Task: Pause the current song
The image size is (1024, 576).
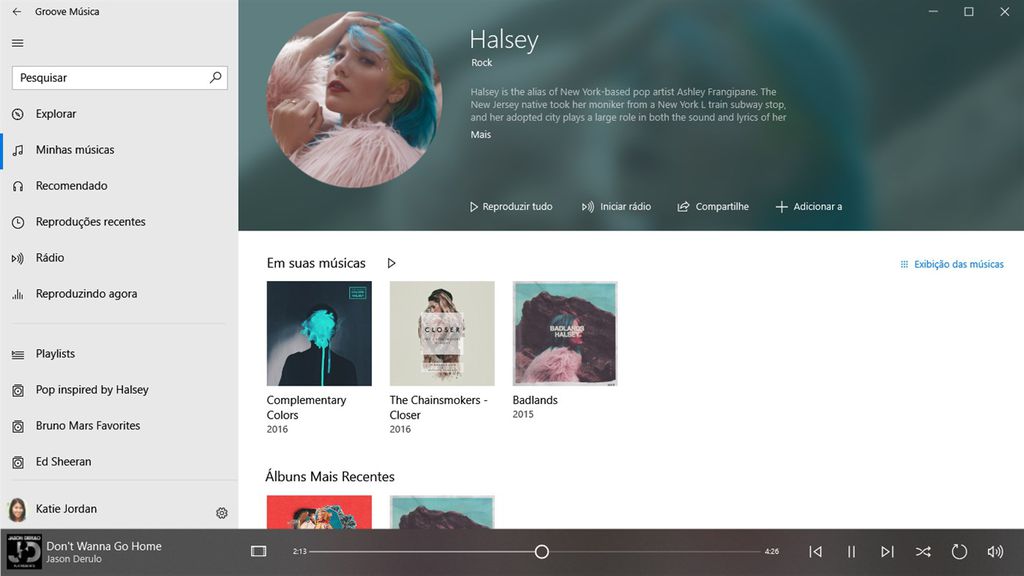Action: [x=852, y=552]
